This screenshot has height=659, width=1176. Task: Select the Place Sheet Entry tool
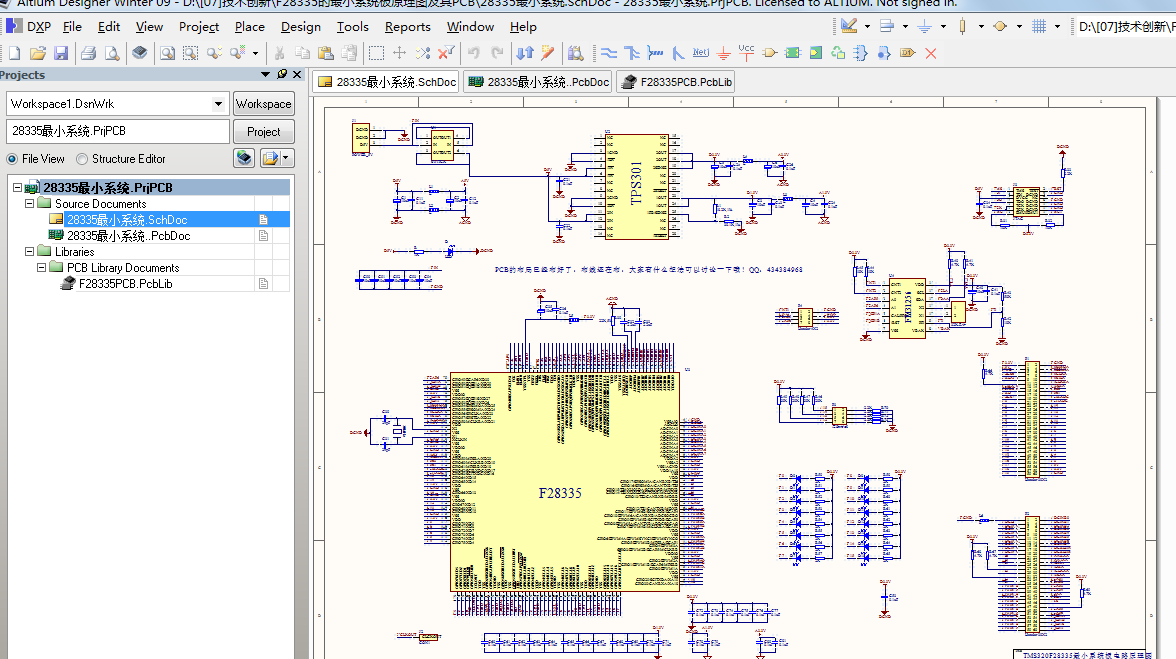[x=816, y=53]
